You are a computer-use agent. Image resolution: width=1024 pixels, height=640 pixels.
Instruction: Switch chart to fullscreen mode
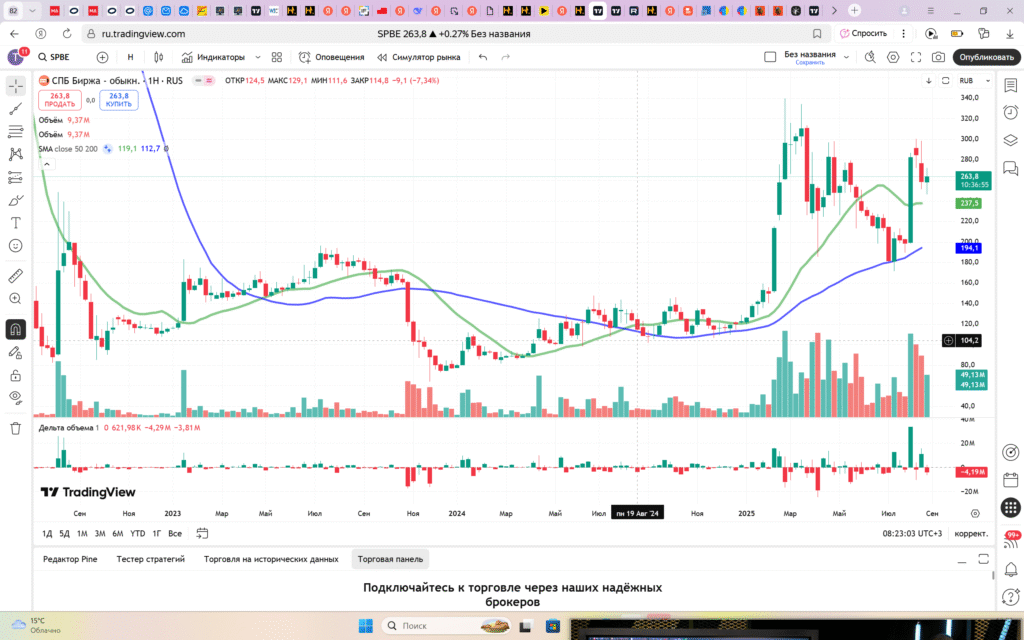click(916, 57)
